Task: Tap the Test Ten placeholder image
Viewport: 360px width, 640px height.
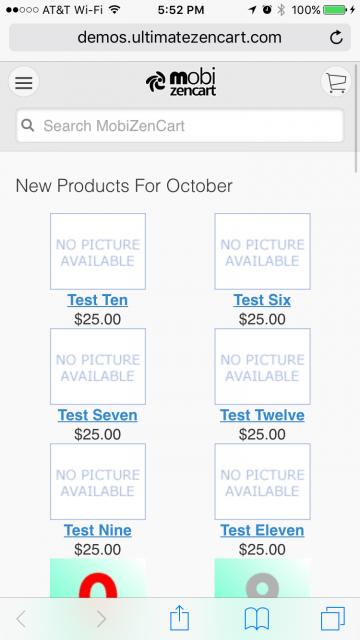Action: point(98,251)
